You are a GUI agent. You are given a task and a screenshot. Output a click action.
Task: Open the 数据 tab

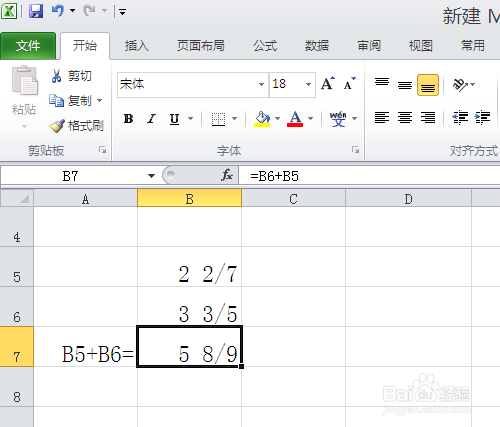click(x=317, y=46)
